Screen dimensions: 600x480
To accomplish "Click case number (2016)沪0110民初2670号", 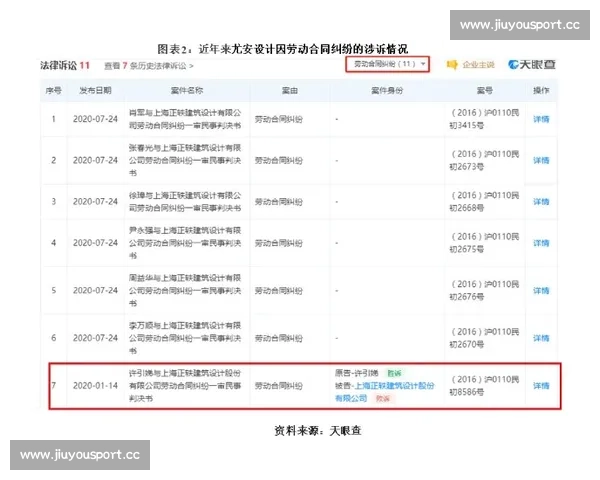I will click(x=484, y=338).
